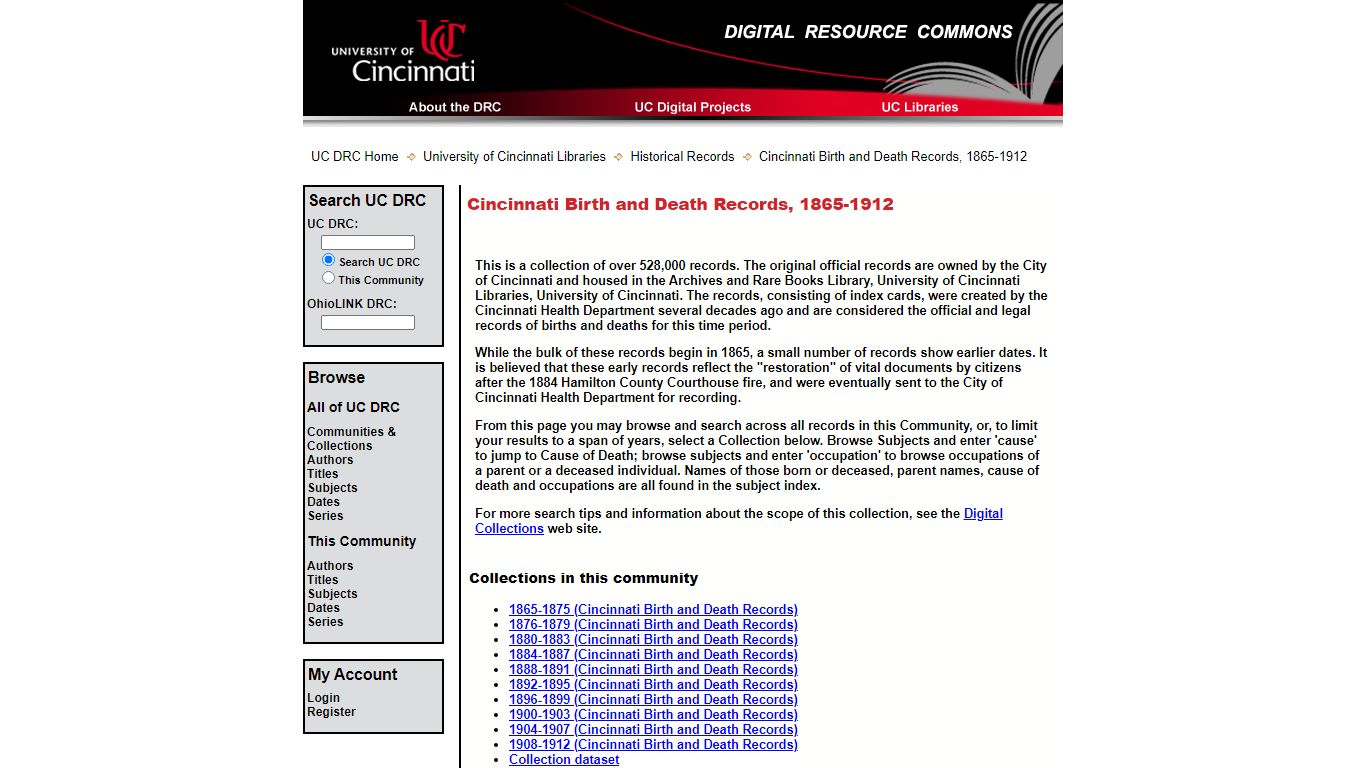
Task: Open the 1884-1887 records collection
Action: [x=653, y=654]
